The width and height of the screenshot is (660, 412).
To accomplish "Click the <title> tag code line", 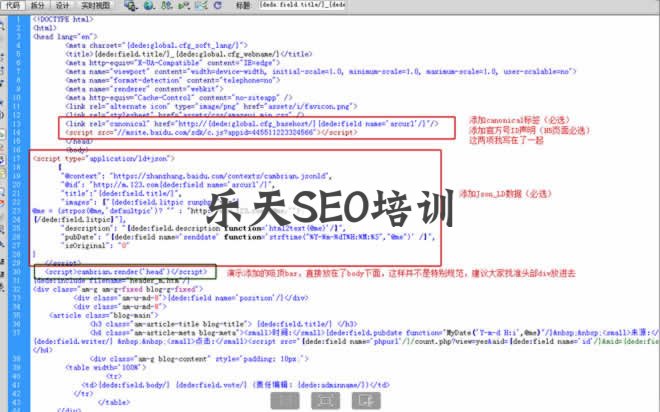I will (x=189, y=54).
